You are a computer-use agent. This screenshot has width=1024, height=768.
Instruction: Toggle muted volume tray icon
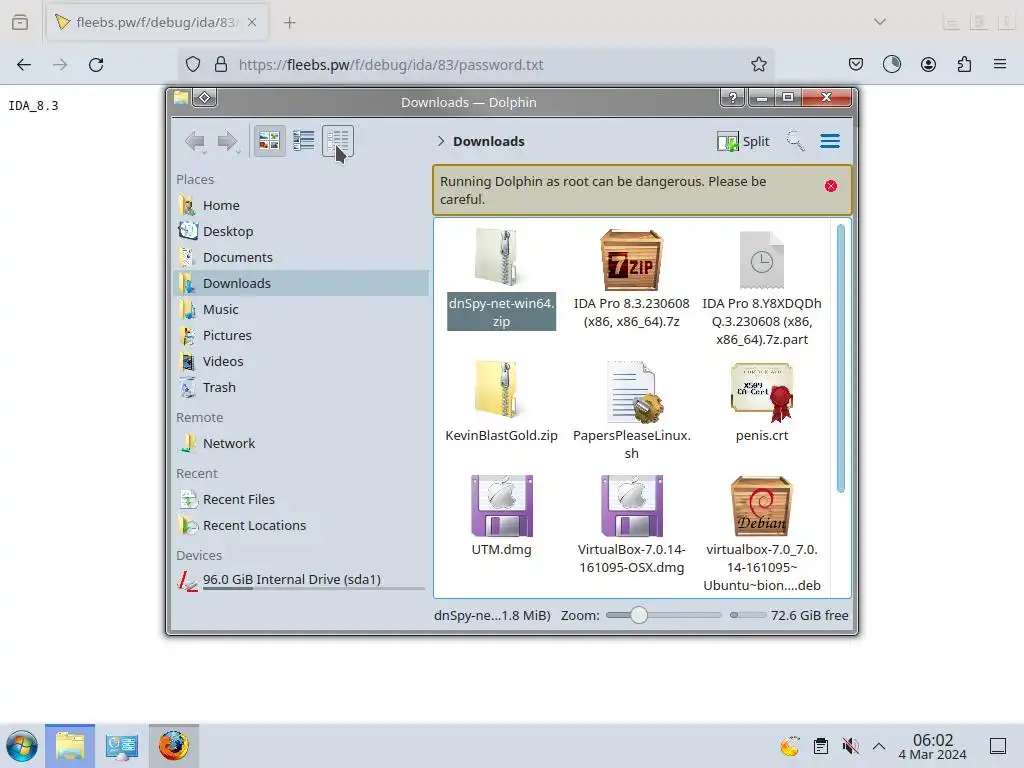(850, 746)
